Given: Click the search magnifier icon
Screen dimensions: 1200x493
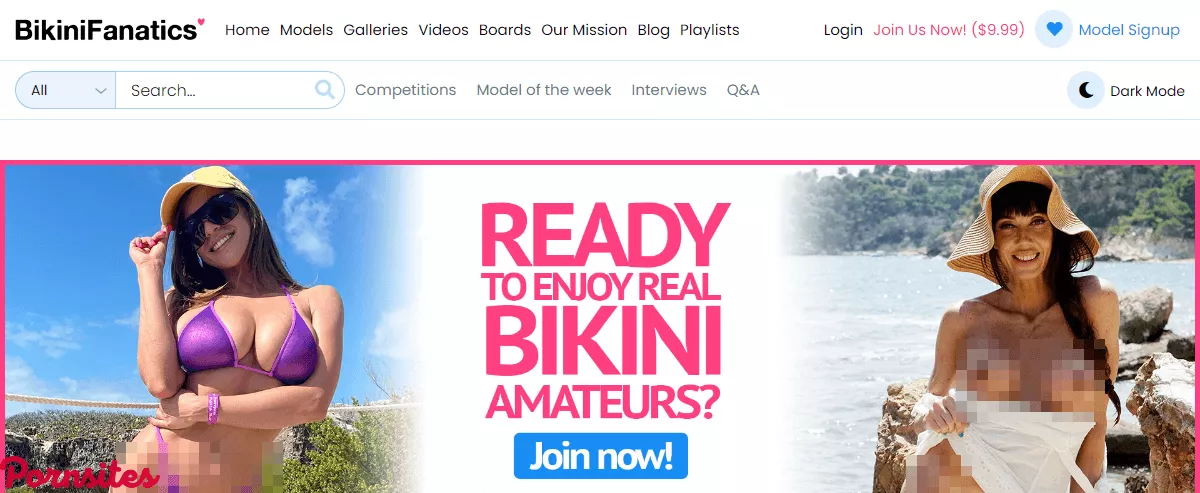Looking at the screenshot, I should point(325,90).
